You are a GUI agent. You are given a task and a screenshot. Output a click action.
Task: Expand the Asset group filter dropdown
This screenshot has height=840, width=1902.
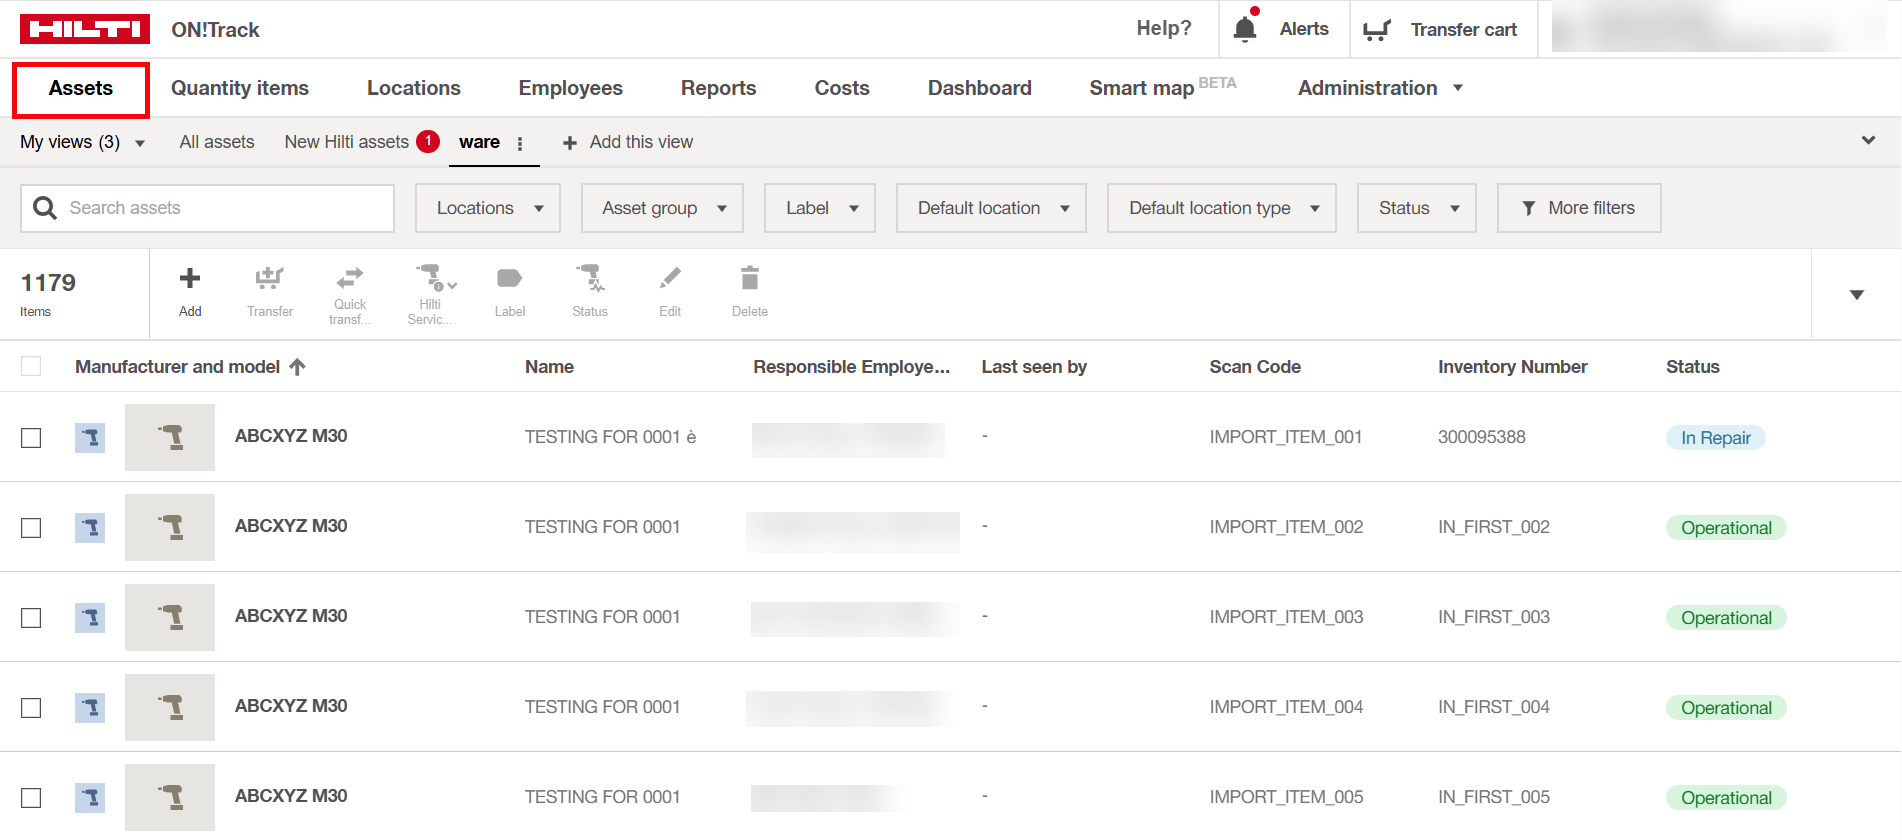click(x=662, y=208)
